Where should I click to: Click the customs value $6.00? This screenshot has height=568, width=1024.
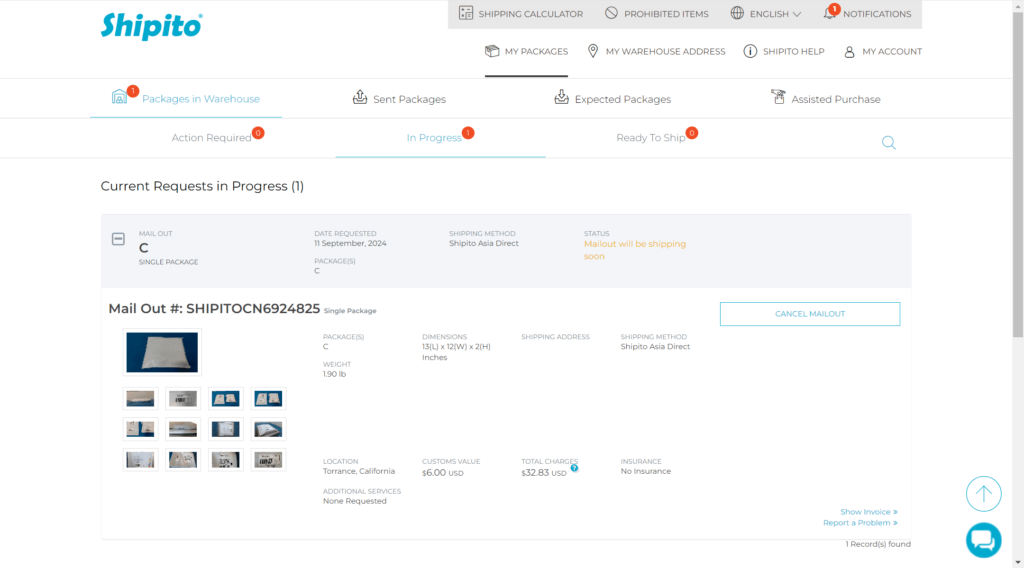[443, 473]
